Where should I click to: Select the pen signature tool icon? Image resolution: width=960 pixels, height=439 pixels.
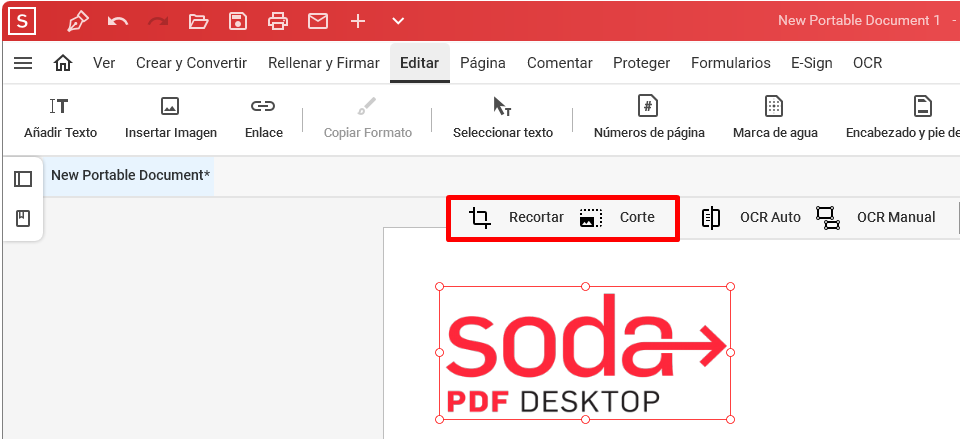tap(78, 21)
